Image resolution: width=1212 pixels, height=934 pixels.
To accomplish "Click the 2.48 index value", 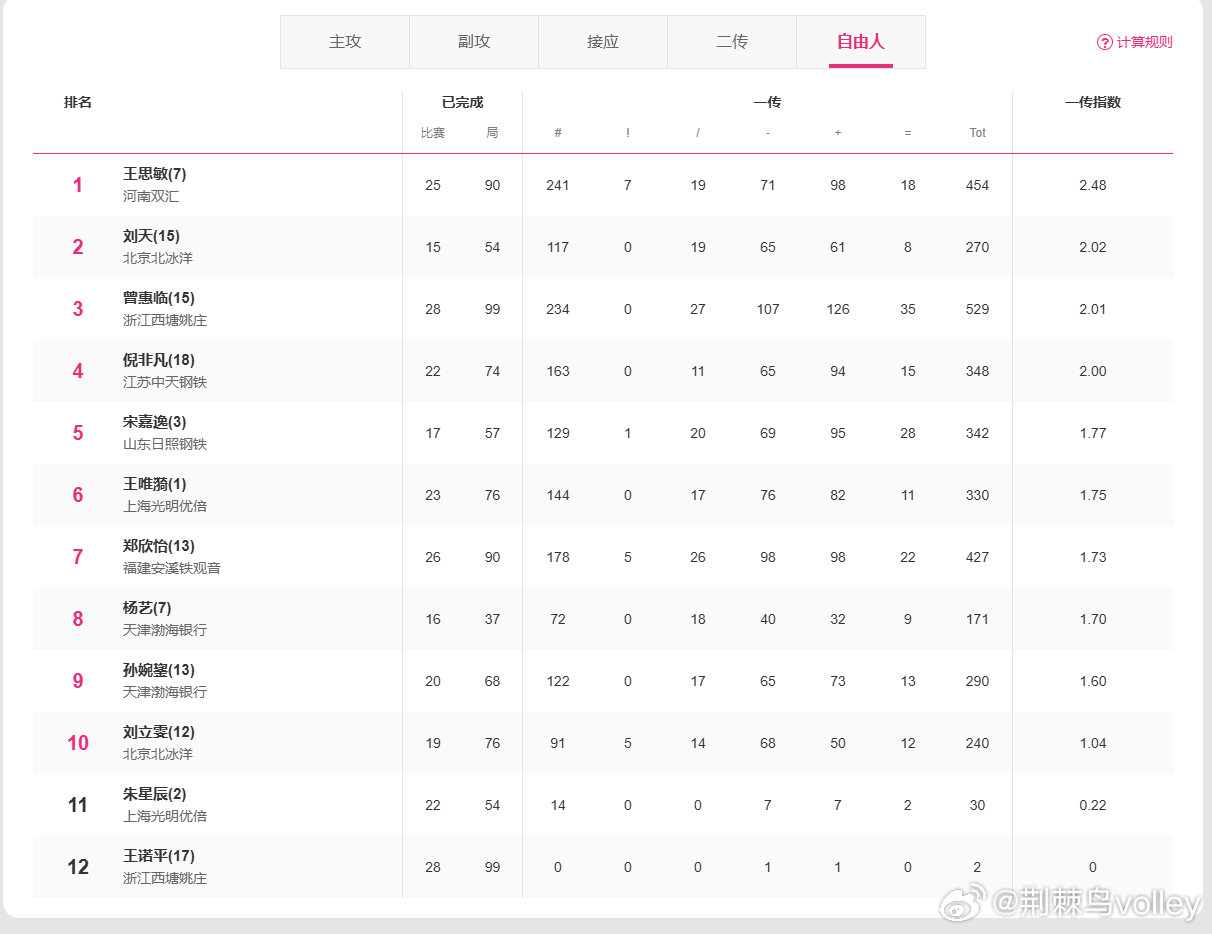I will 1093,185.
